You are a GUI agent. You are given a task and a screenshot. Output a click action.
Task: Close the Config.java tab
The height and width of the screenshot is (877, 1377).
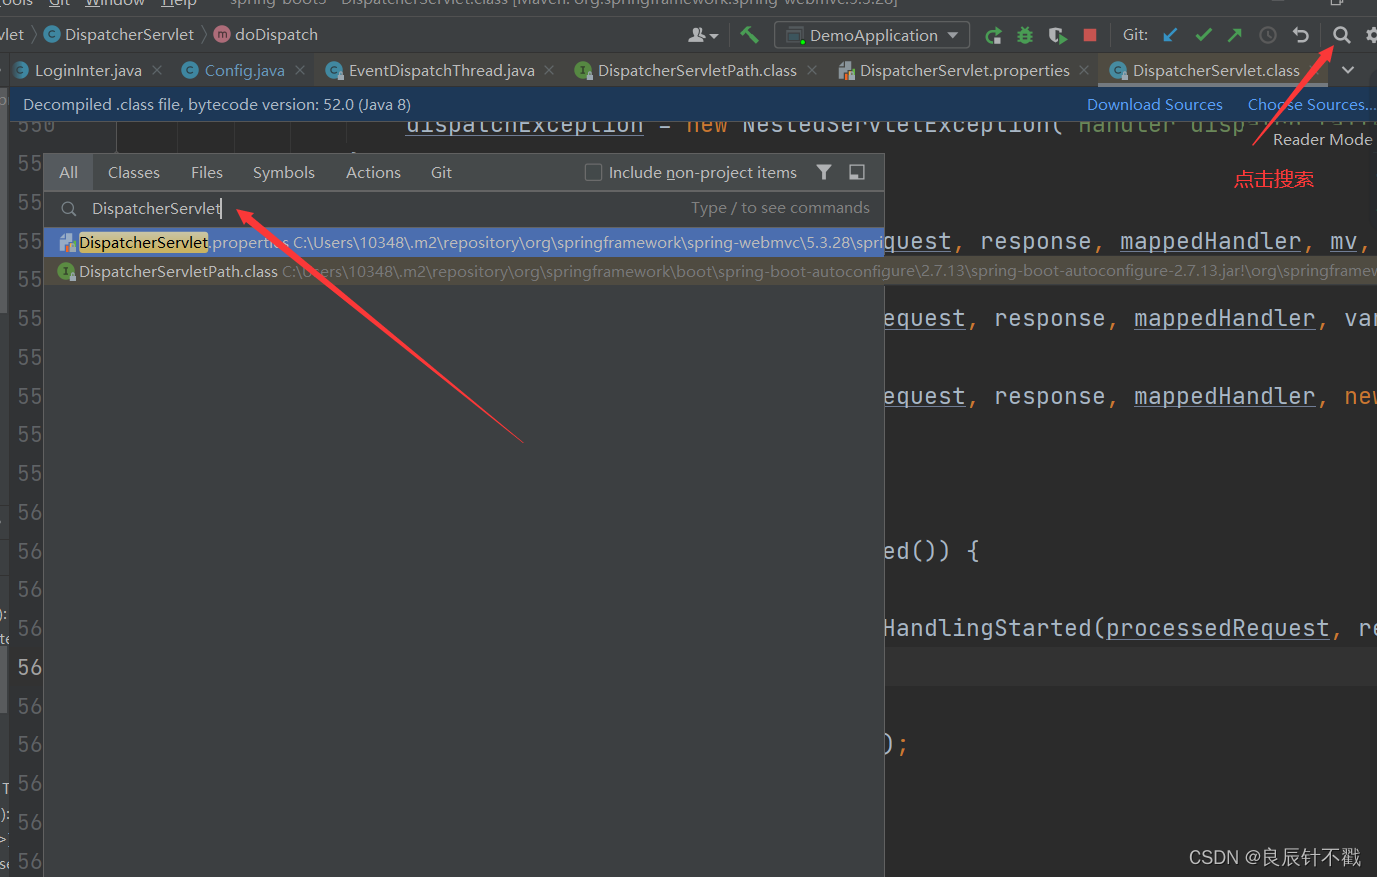click(300, 71)
